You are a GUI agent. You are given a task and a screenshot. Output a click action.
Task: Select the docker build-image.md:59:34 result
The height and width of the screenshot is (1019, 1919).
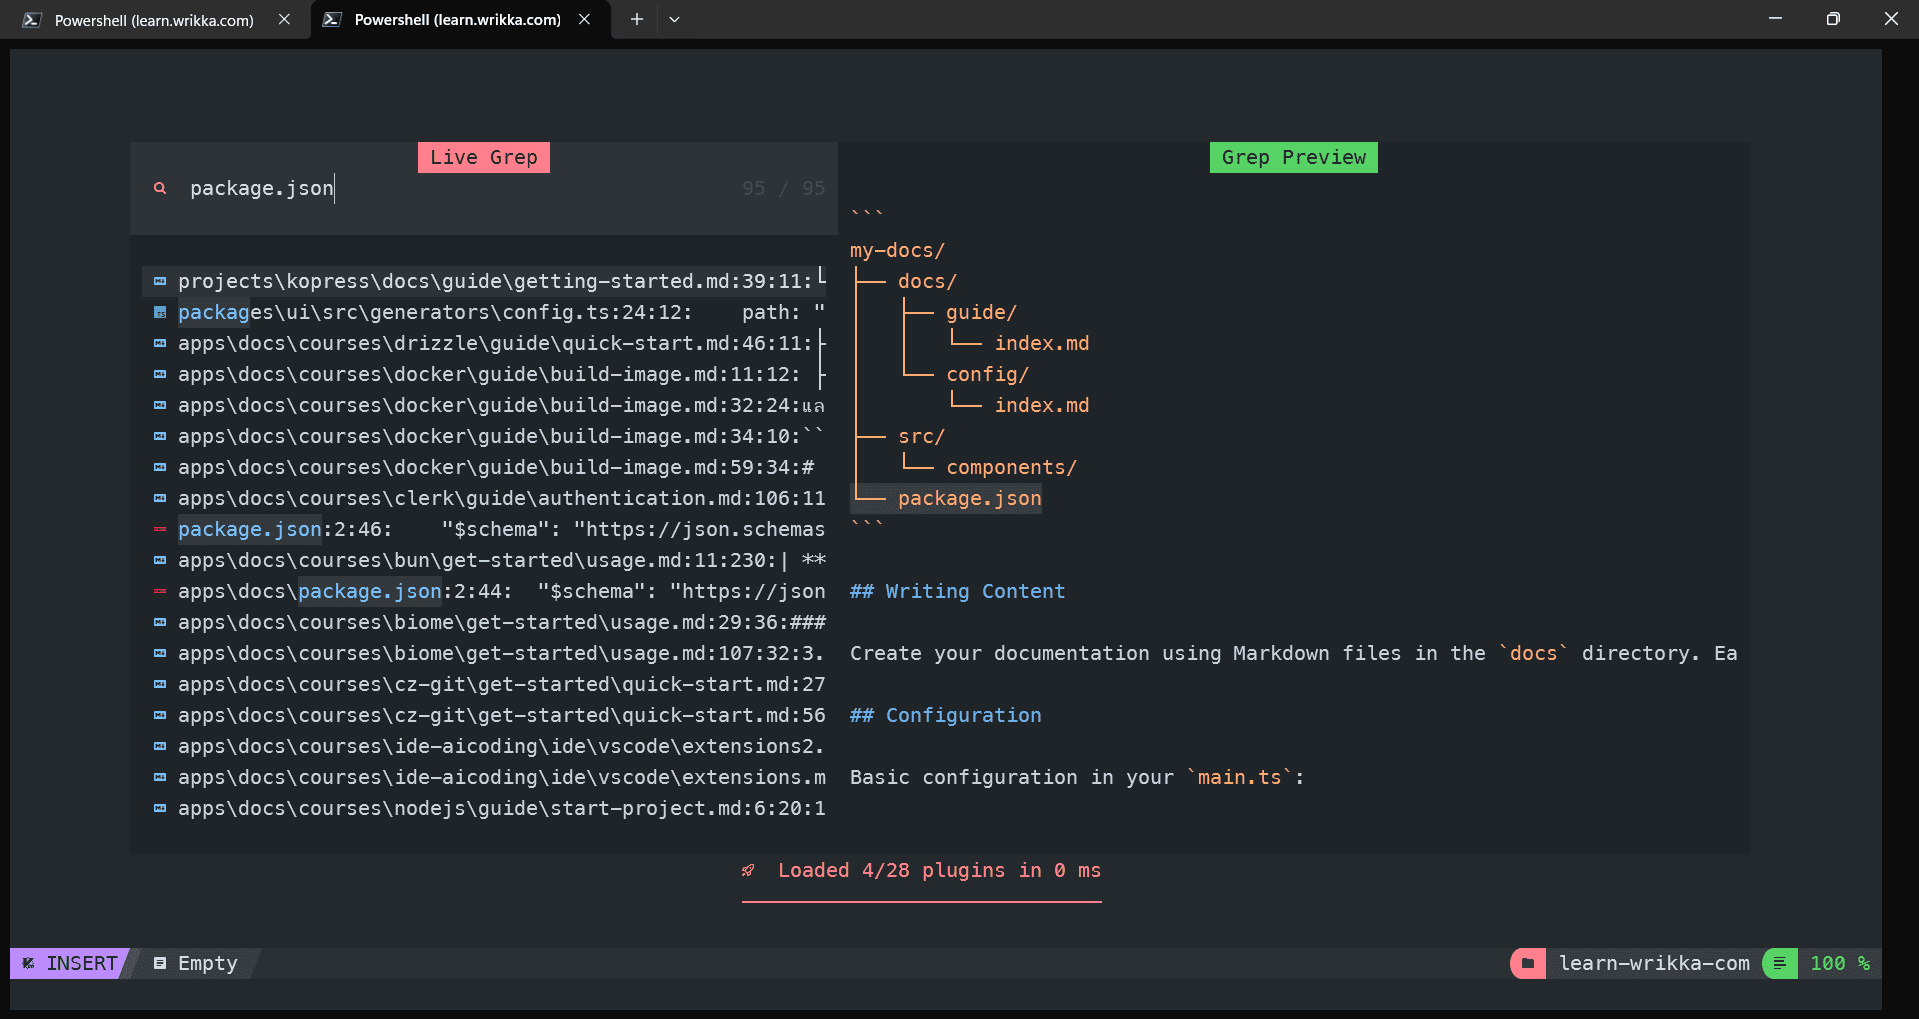(x=484, y=467)
